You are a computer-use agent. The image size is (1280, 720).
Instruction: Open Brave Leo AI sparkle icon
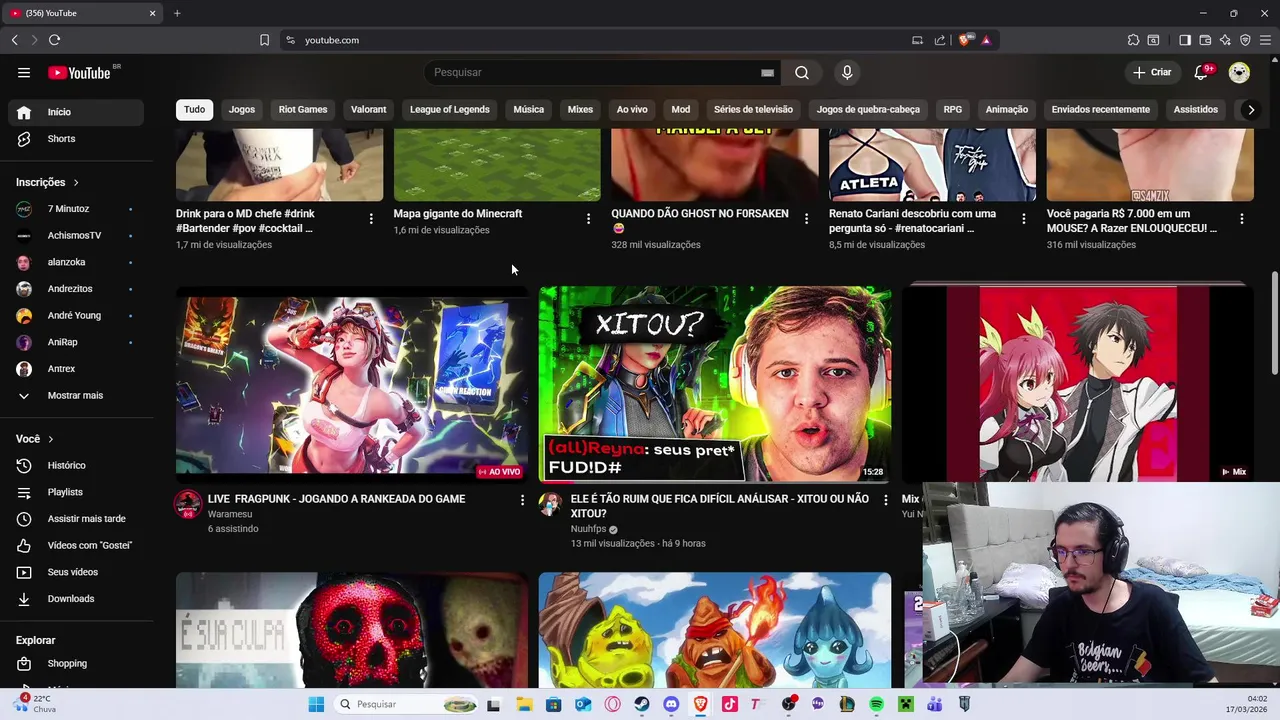click(x=1225, y=40)
